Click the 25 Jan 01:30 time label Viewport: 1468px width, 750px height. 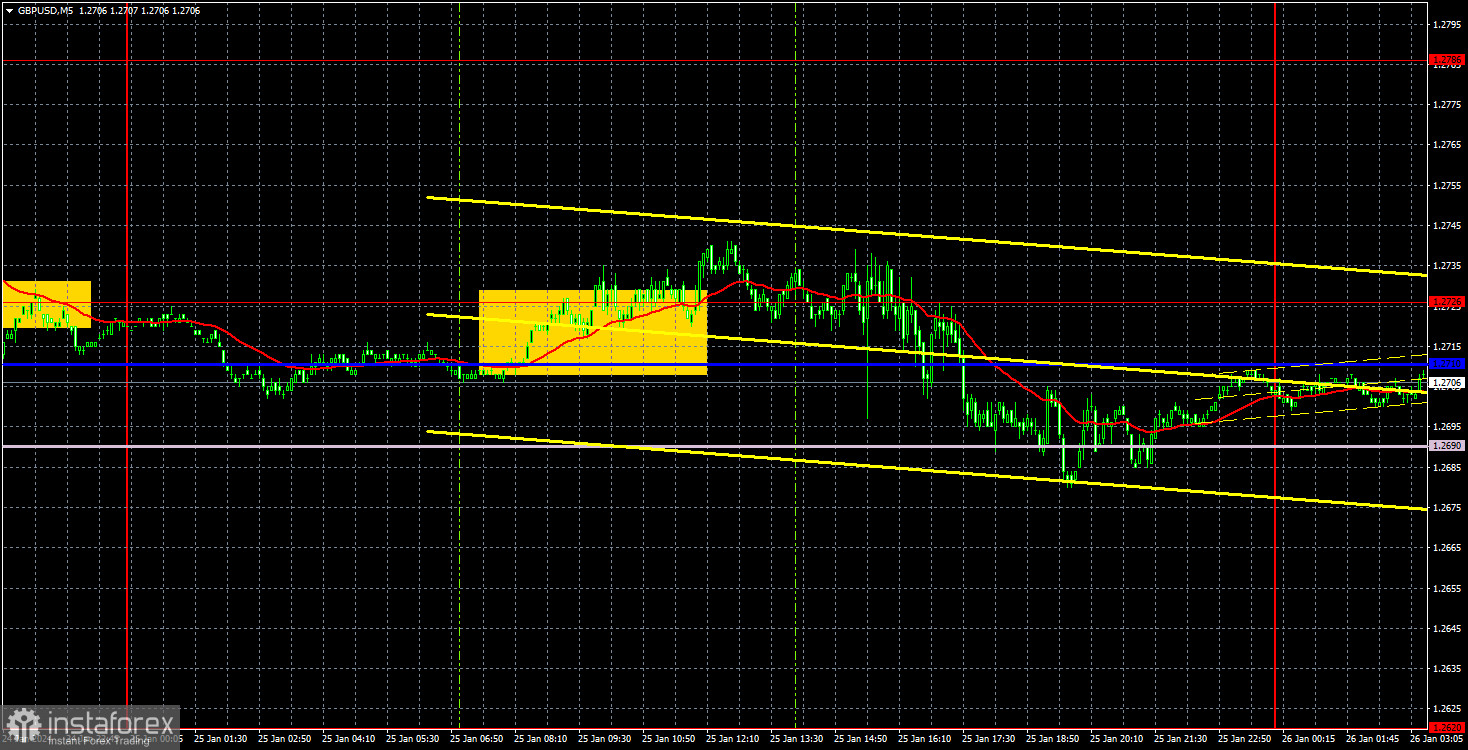220,739
